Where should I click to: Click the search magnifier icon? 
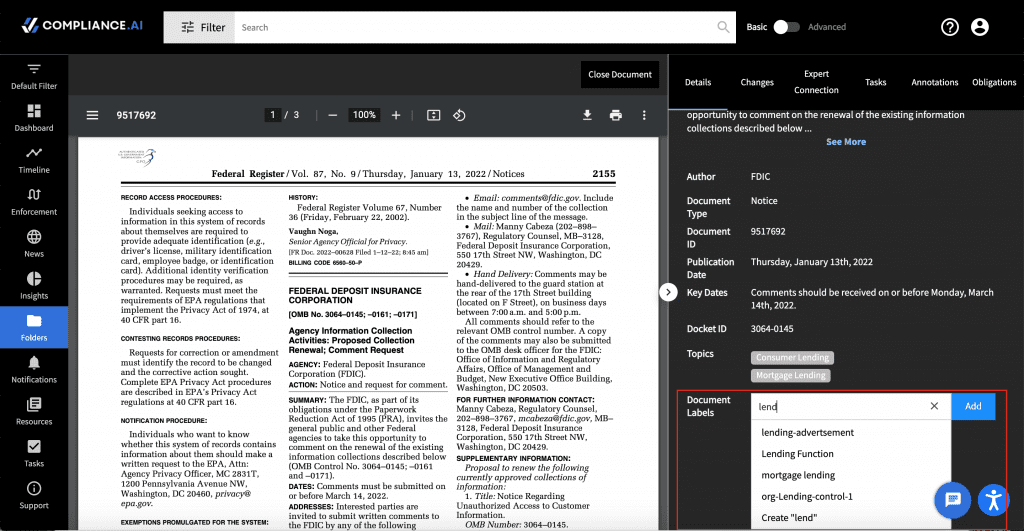click(723, 27)
